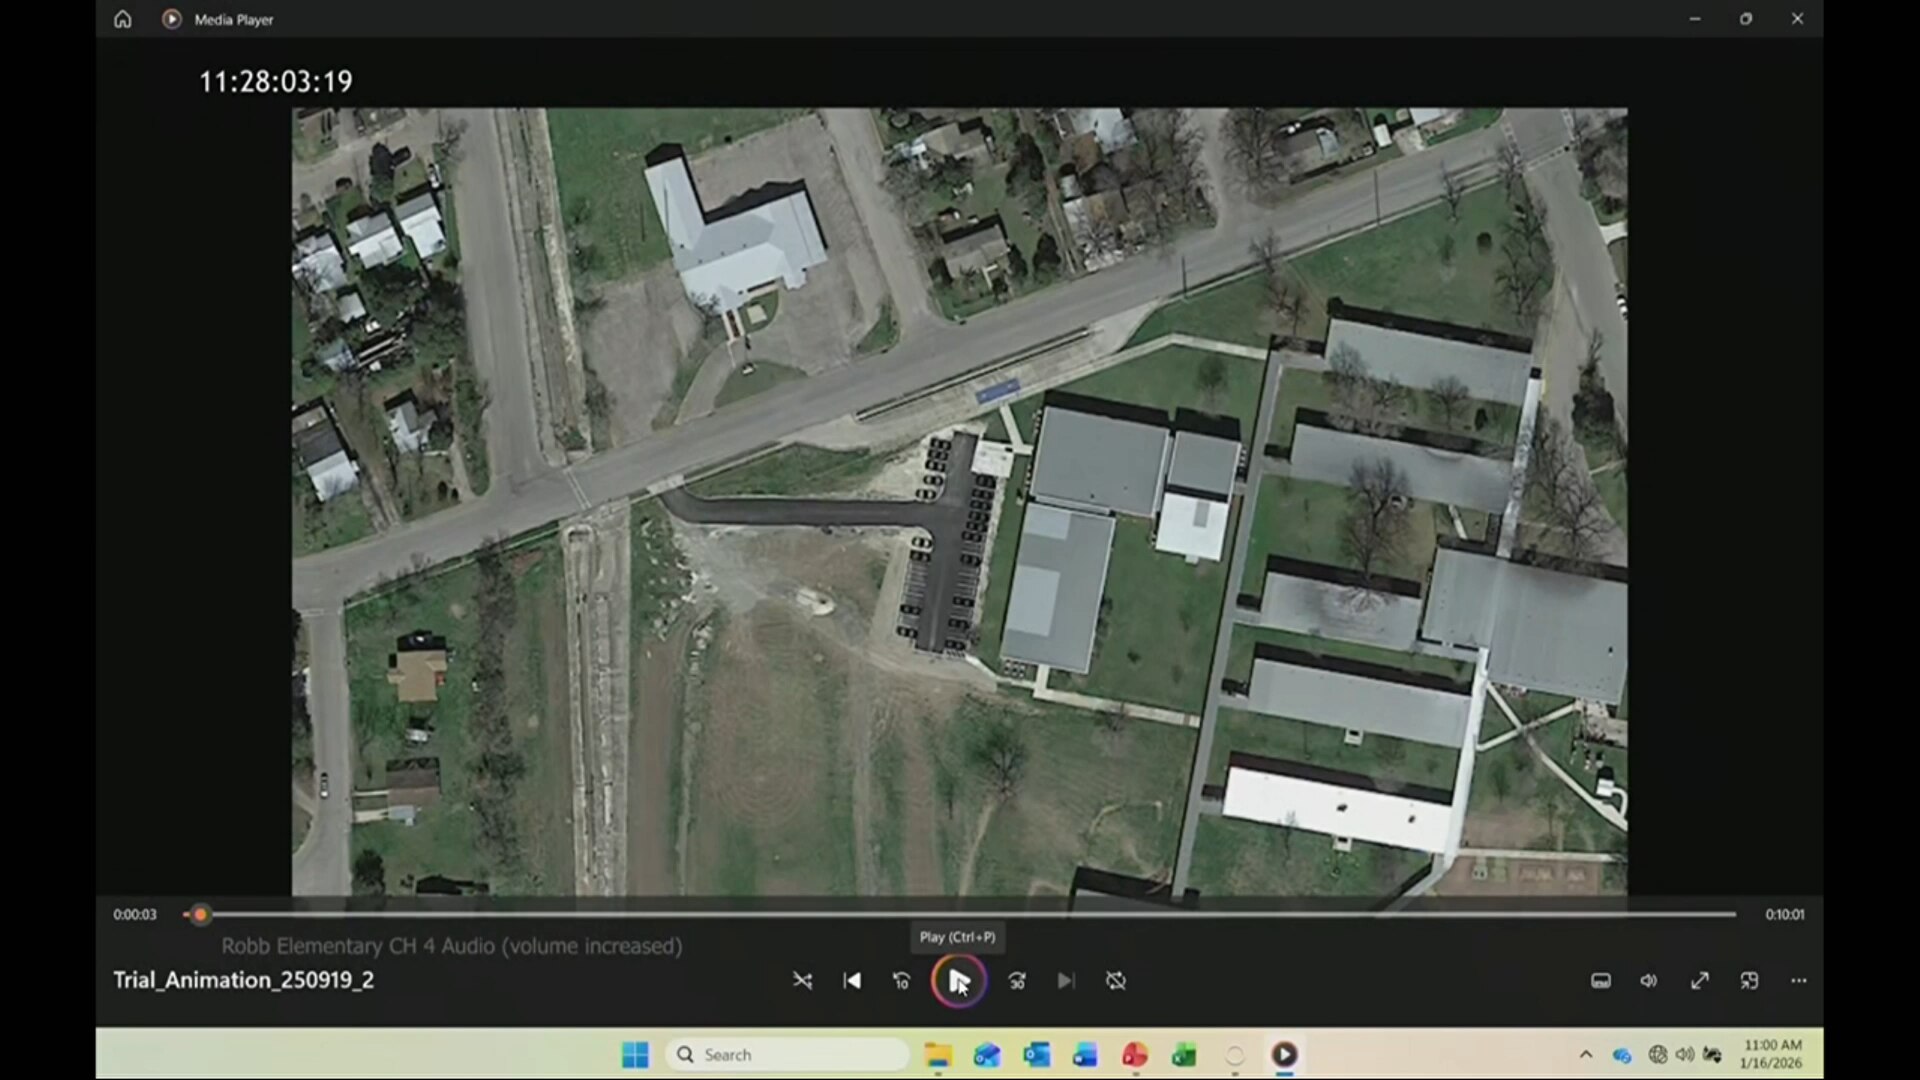Go to previous track

coord(852,981)
